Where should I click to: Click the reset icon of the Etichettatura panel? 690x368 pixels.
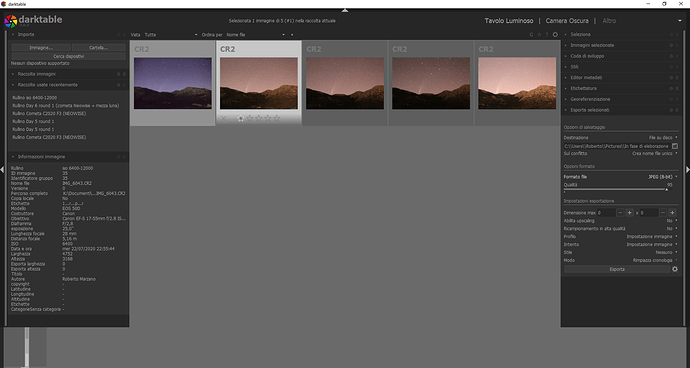[671, 88]
